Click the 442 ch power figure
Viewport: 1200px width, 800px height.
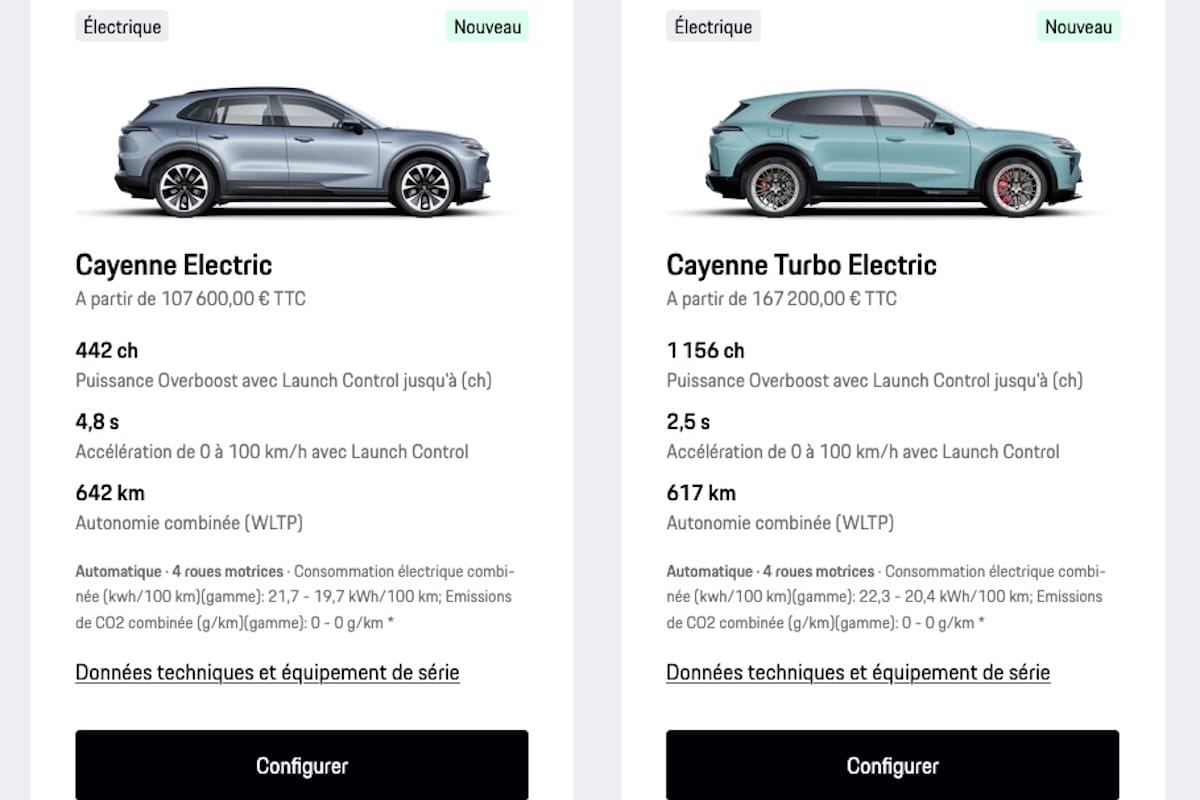tap(108, 350)
